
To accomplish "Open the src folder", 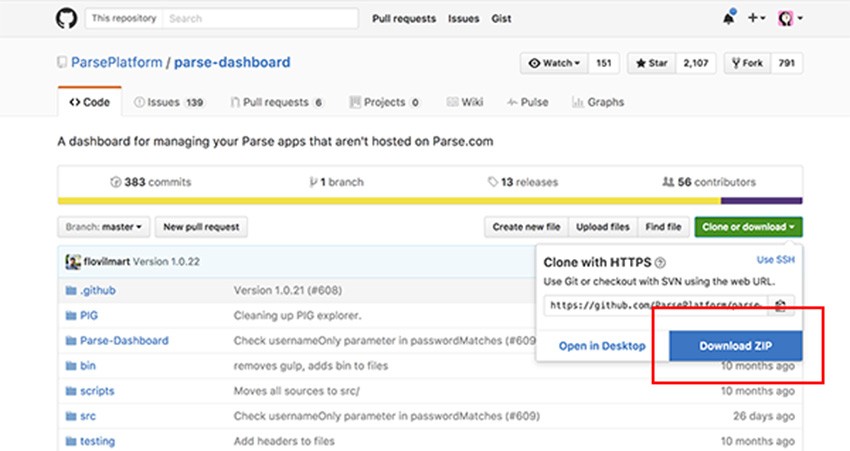I will pos(88,416).
